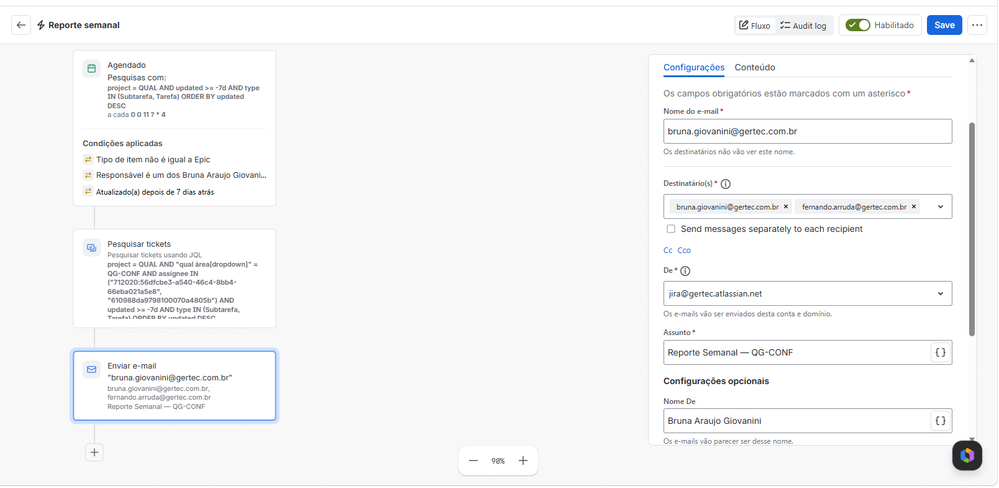The image size is (999, 488).
Task: Click the Nome do e-mail input field
Action: pyautogui.click(x=807, y=131)
